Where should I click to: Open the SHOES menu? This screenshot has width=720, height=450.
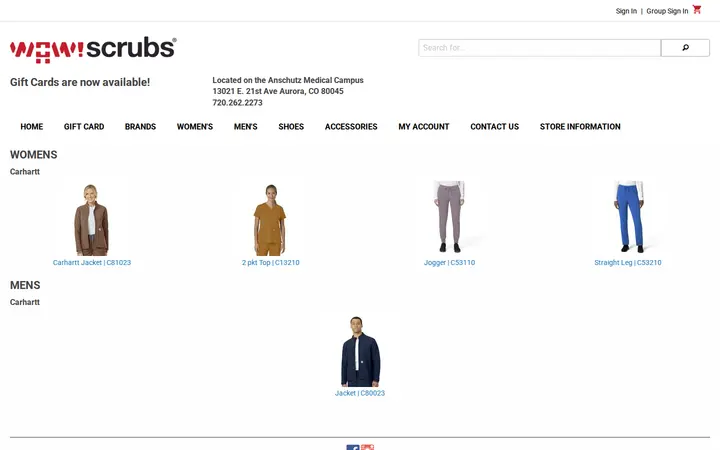[291, 127]
